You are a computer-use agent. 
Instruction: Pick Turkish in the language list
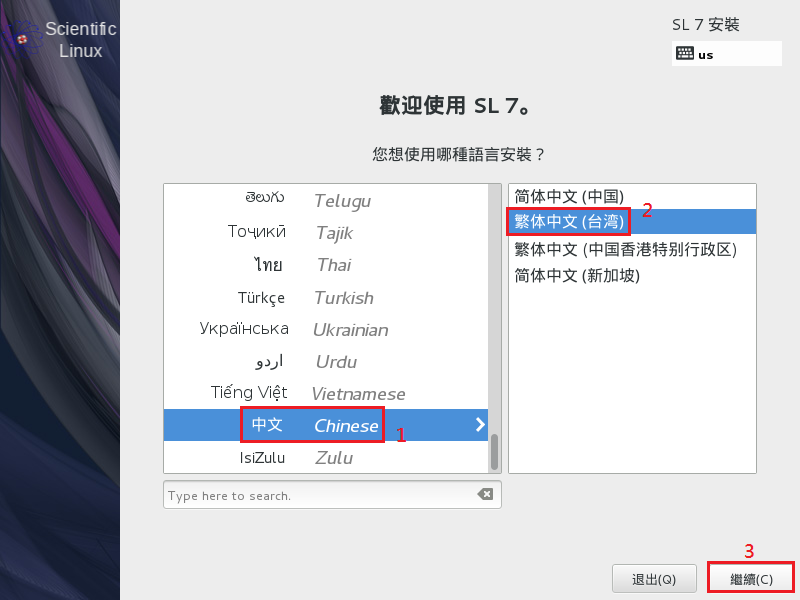(x=326, y=297)
